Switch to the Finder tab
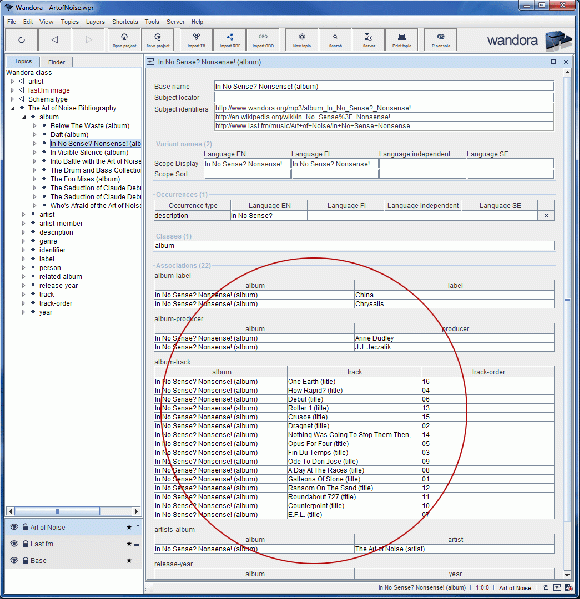This screenshot has width=580, height=599. [57, 62]
